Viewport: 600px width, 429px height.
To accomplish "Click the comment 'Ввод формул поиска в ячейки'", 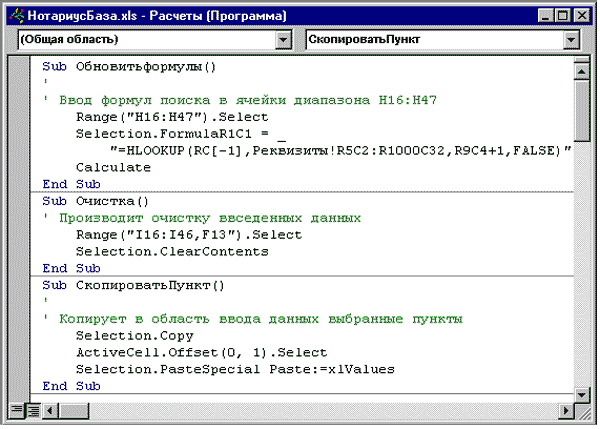I will [173, 100].
